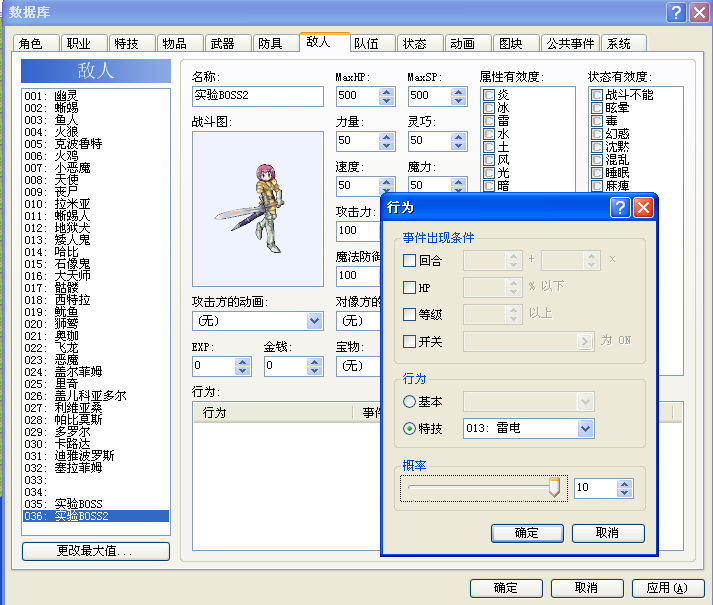Open the 特技 skill dropdown 013: 雷电
Screen dimensions: 713x605
[585, 429]
